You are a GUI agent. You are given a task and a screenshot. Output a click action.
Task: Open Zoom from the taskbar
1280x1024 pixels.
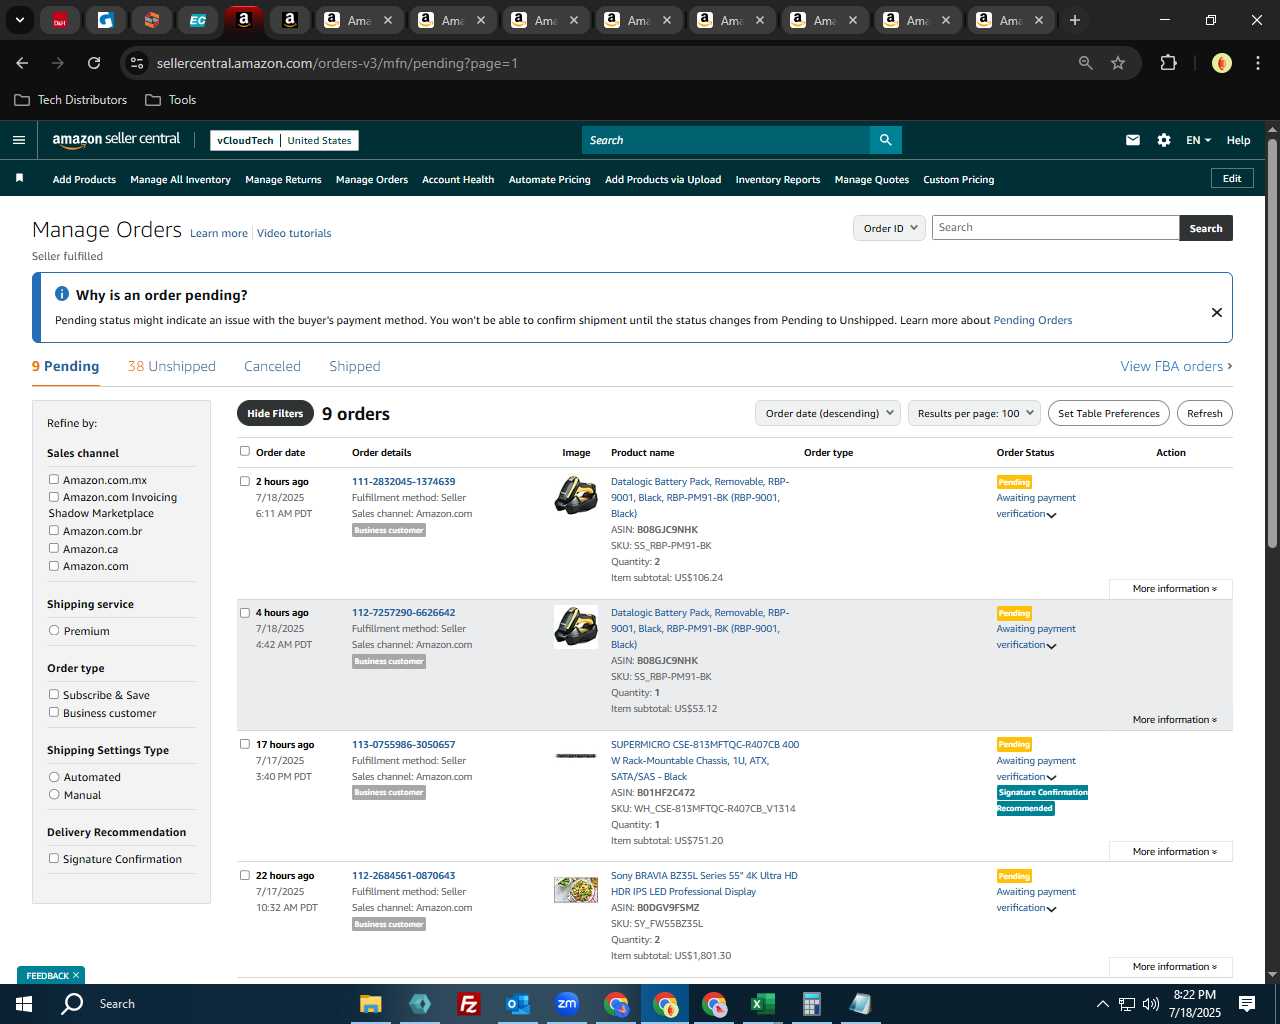click(x=567, y=1004)
